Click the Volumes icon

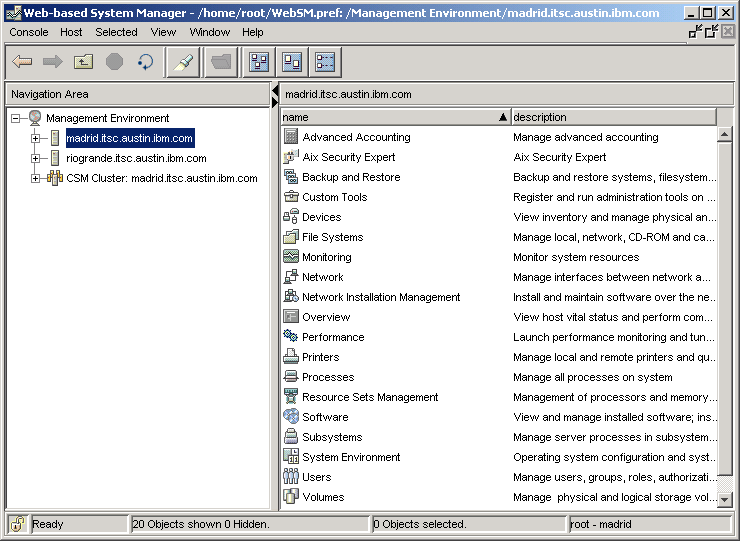[x=291, y=496]
